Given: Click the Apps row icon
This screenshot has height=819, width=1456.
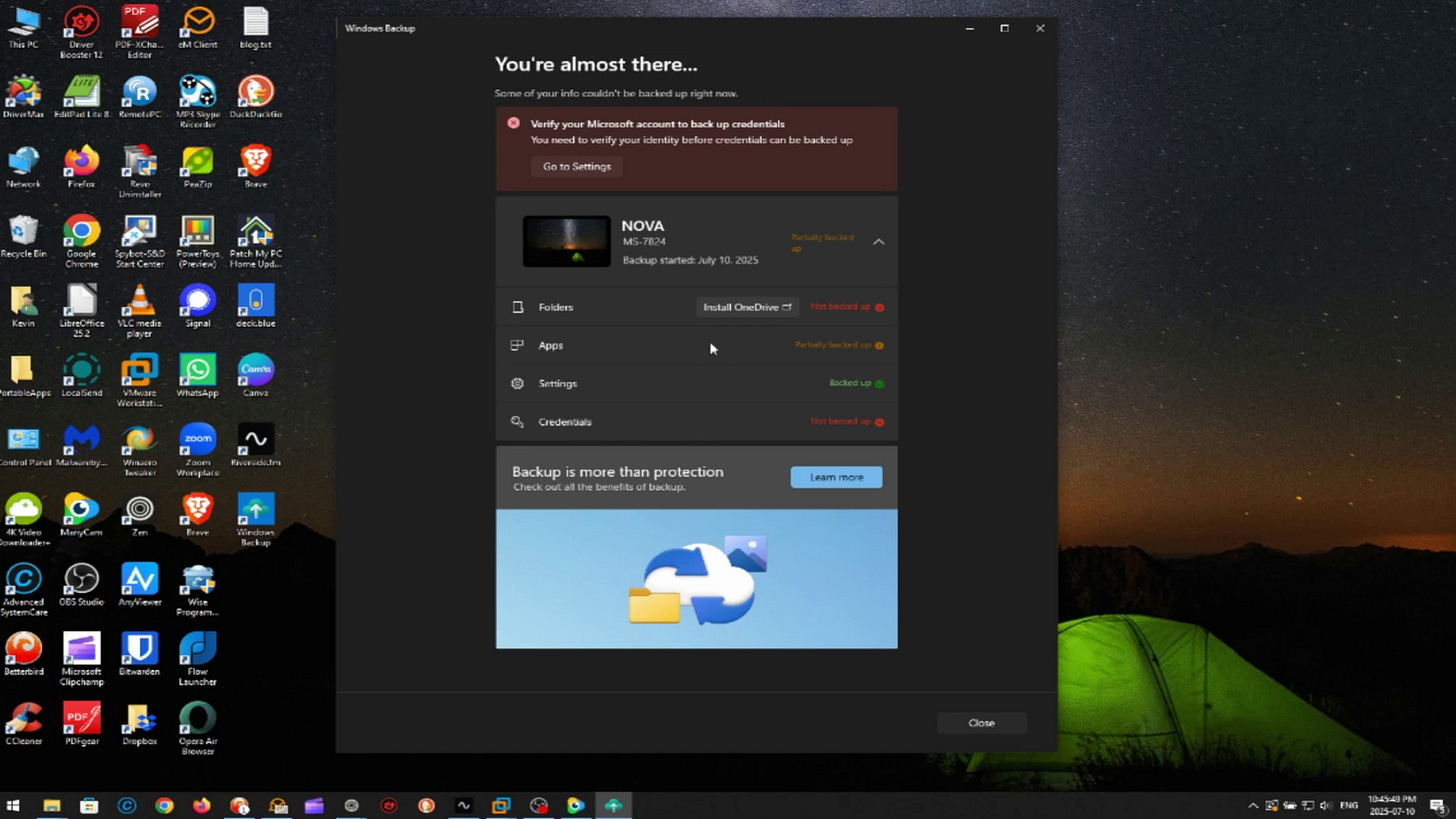Looking at the screenshot, I should (x=517, y=345).
